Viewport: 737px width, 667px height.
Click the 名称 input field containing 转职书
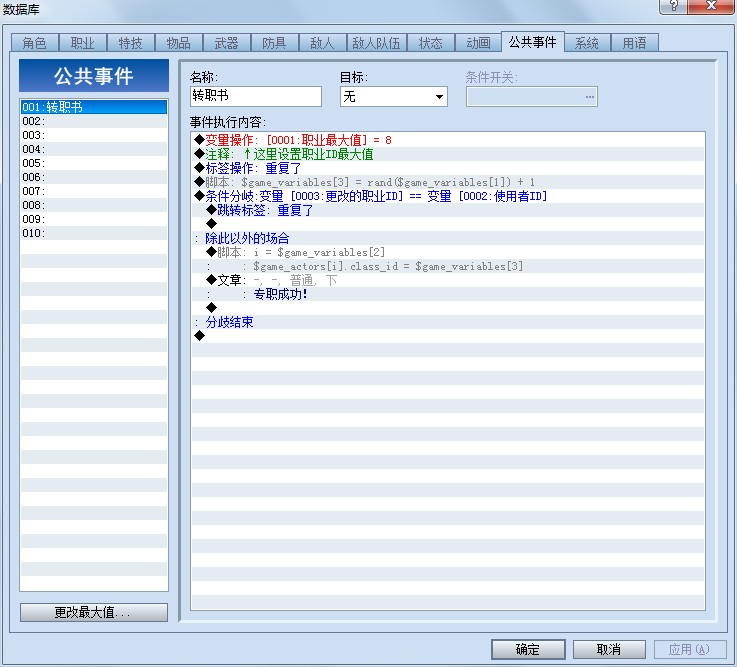[256, 96]
